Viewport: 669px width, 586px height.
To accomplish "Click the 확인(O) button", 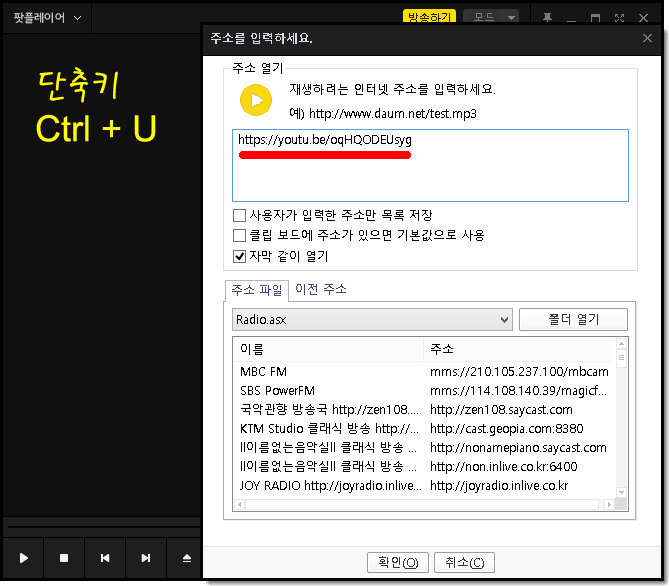I will tap(398, 563).
